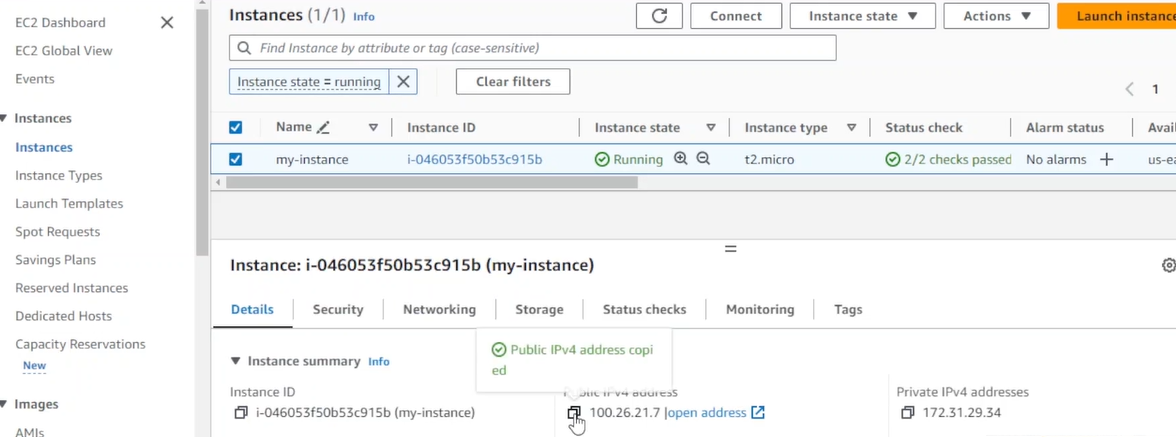Collapse the Instance summary section
The image size is (1176, 437).
(x=236, y=361)
